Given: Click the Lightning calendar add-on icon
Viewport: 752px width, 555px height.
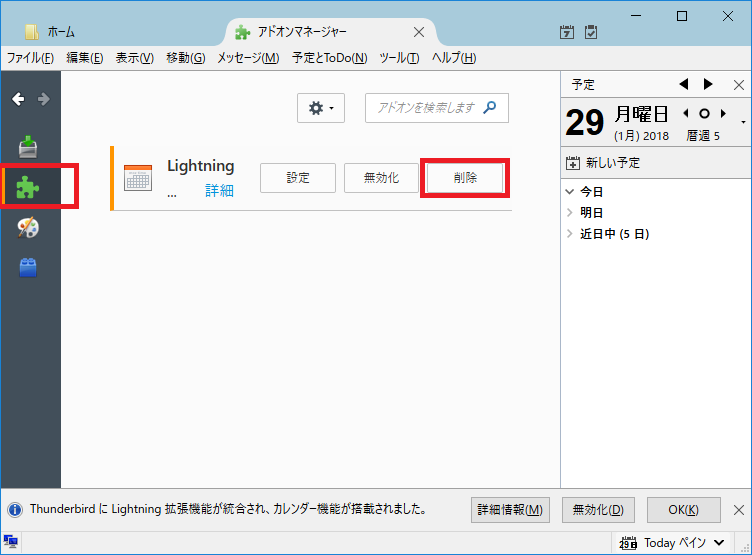Looking at the screenshot, I should [138, 178].
